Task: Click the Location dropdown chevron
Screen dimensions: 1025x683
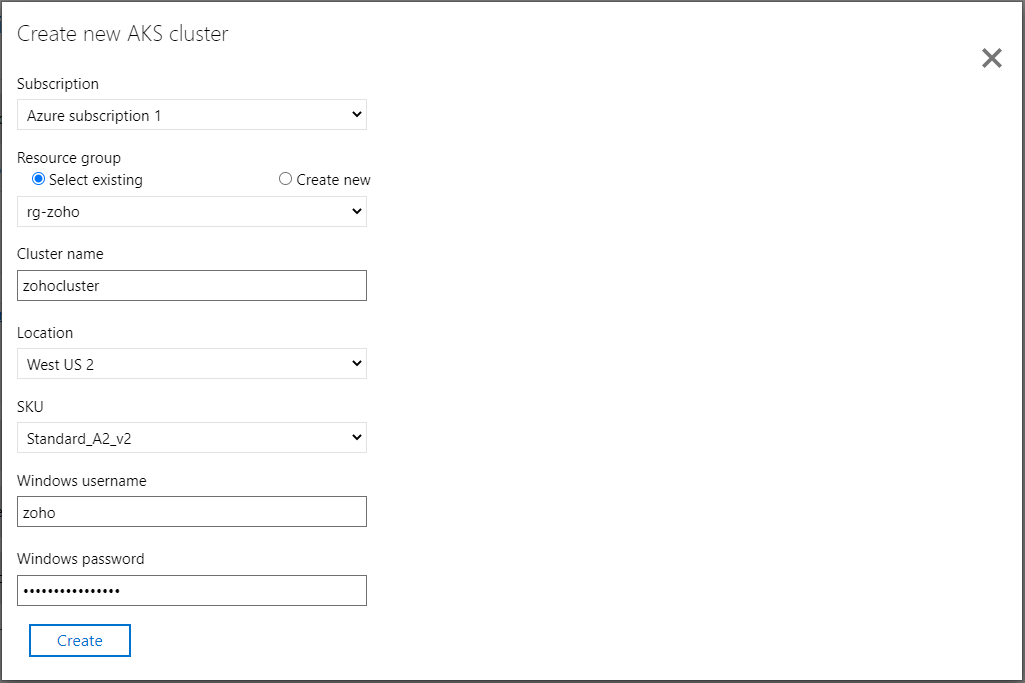Action: (x=357, y=363)
